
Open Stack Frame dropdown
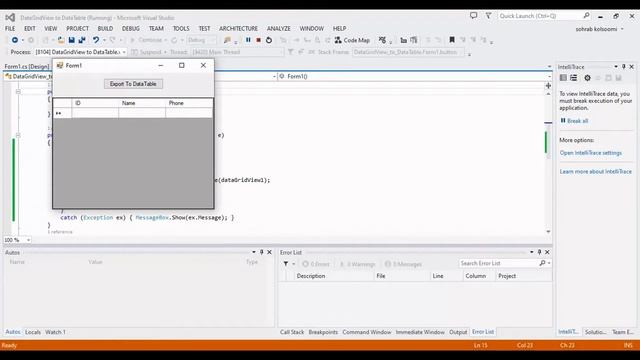coord(409,52)
